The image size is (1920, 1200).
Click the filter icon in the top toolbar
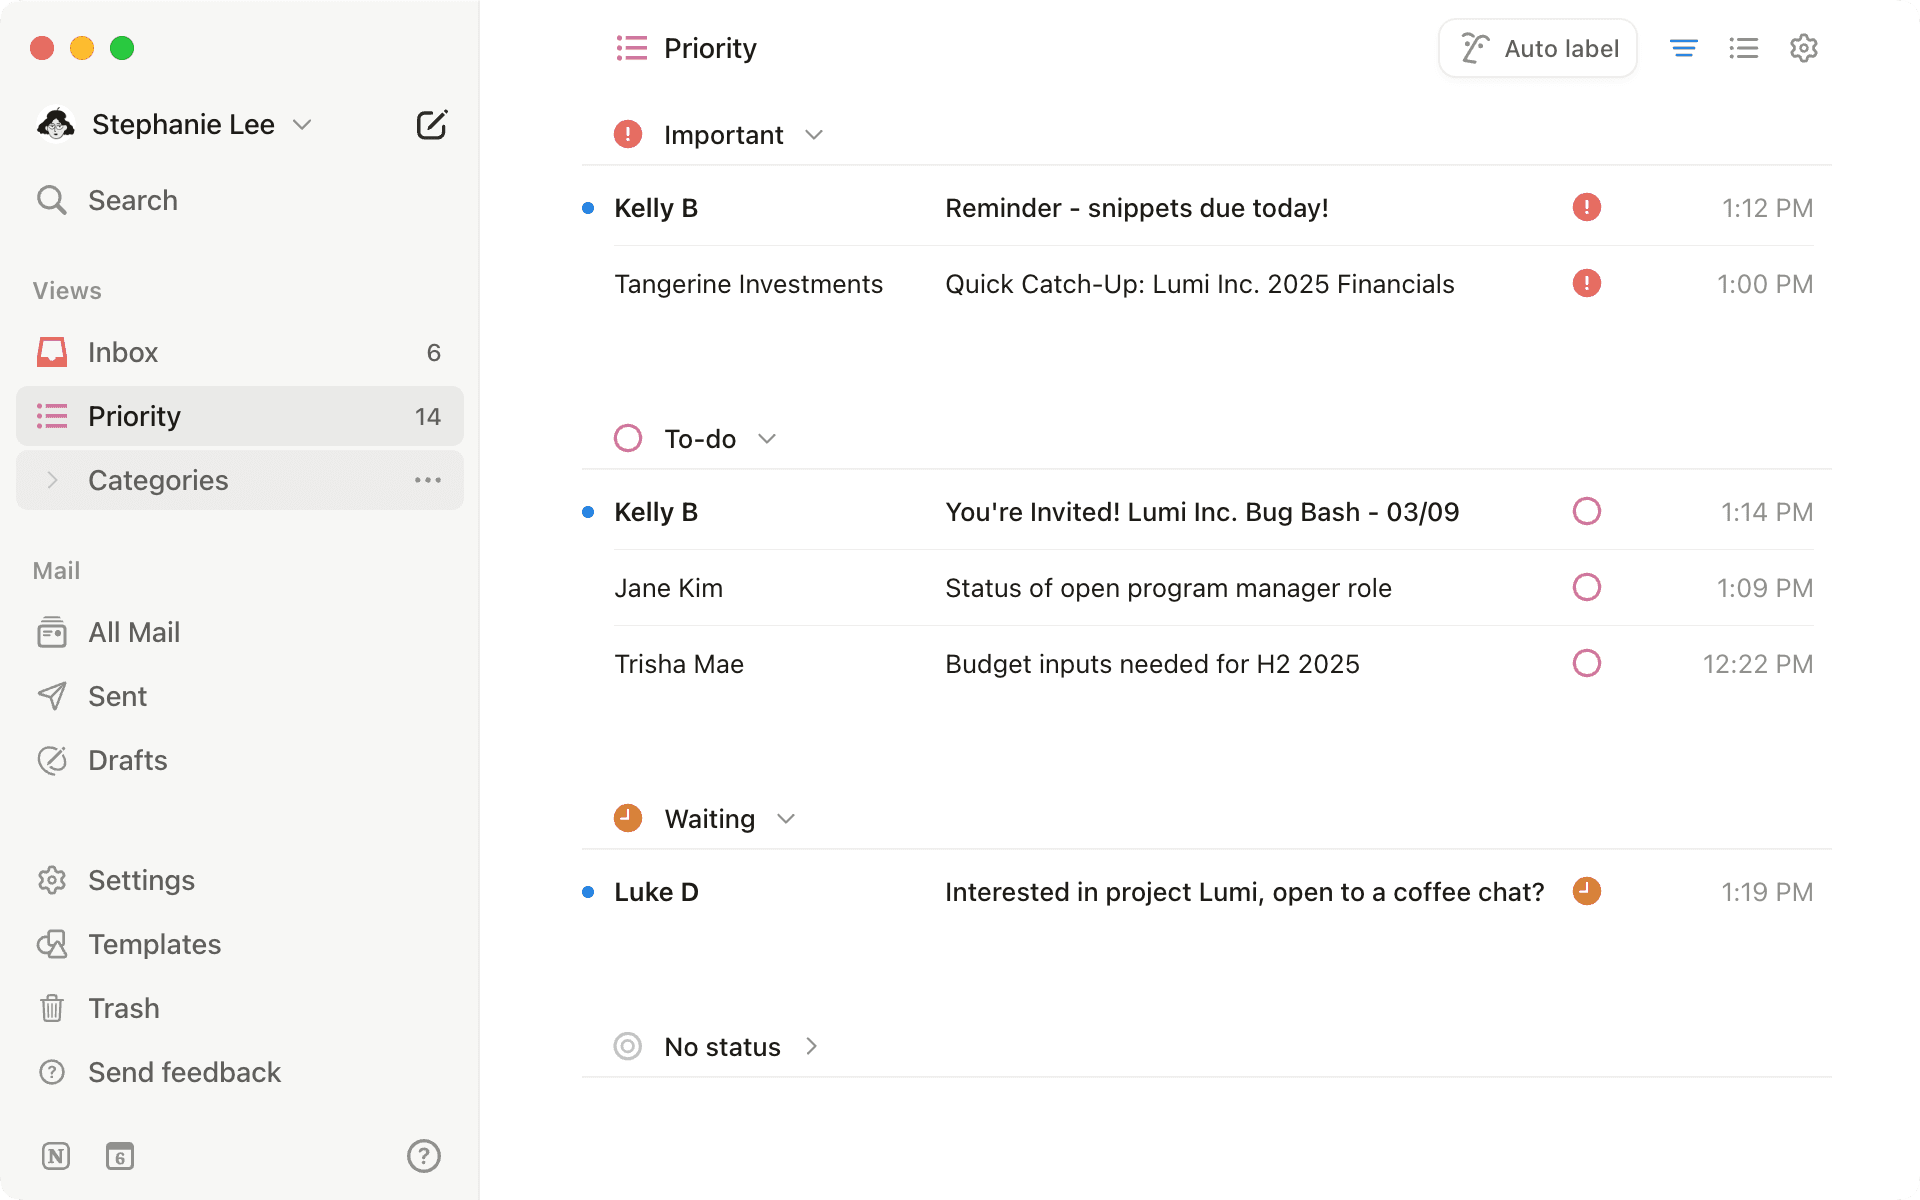[x=1684, y=47]
